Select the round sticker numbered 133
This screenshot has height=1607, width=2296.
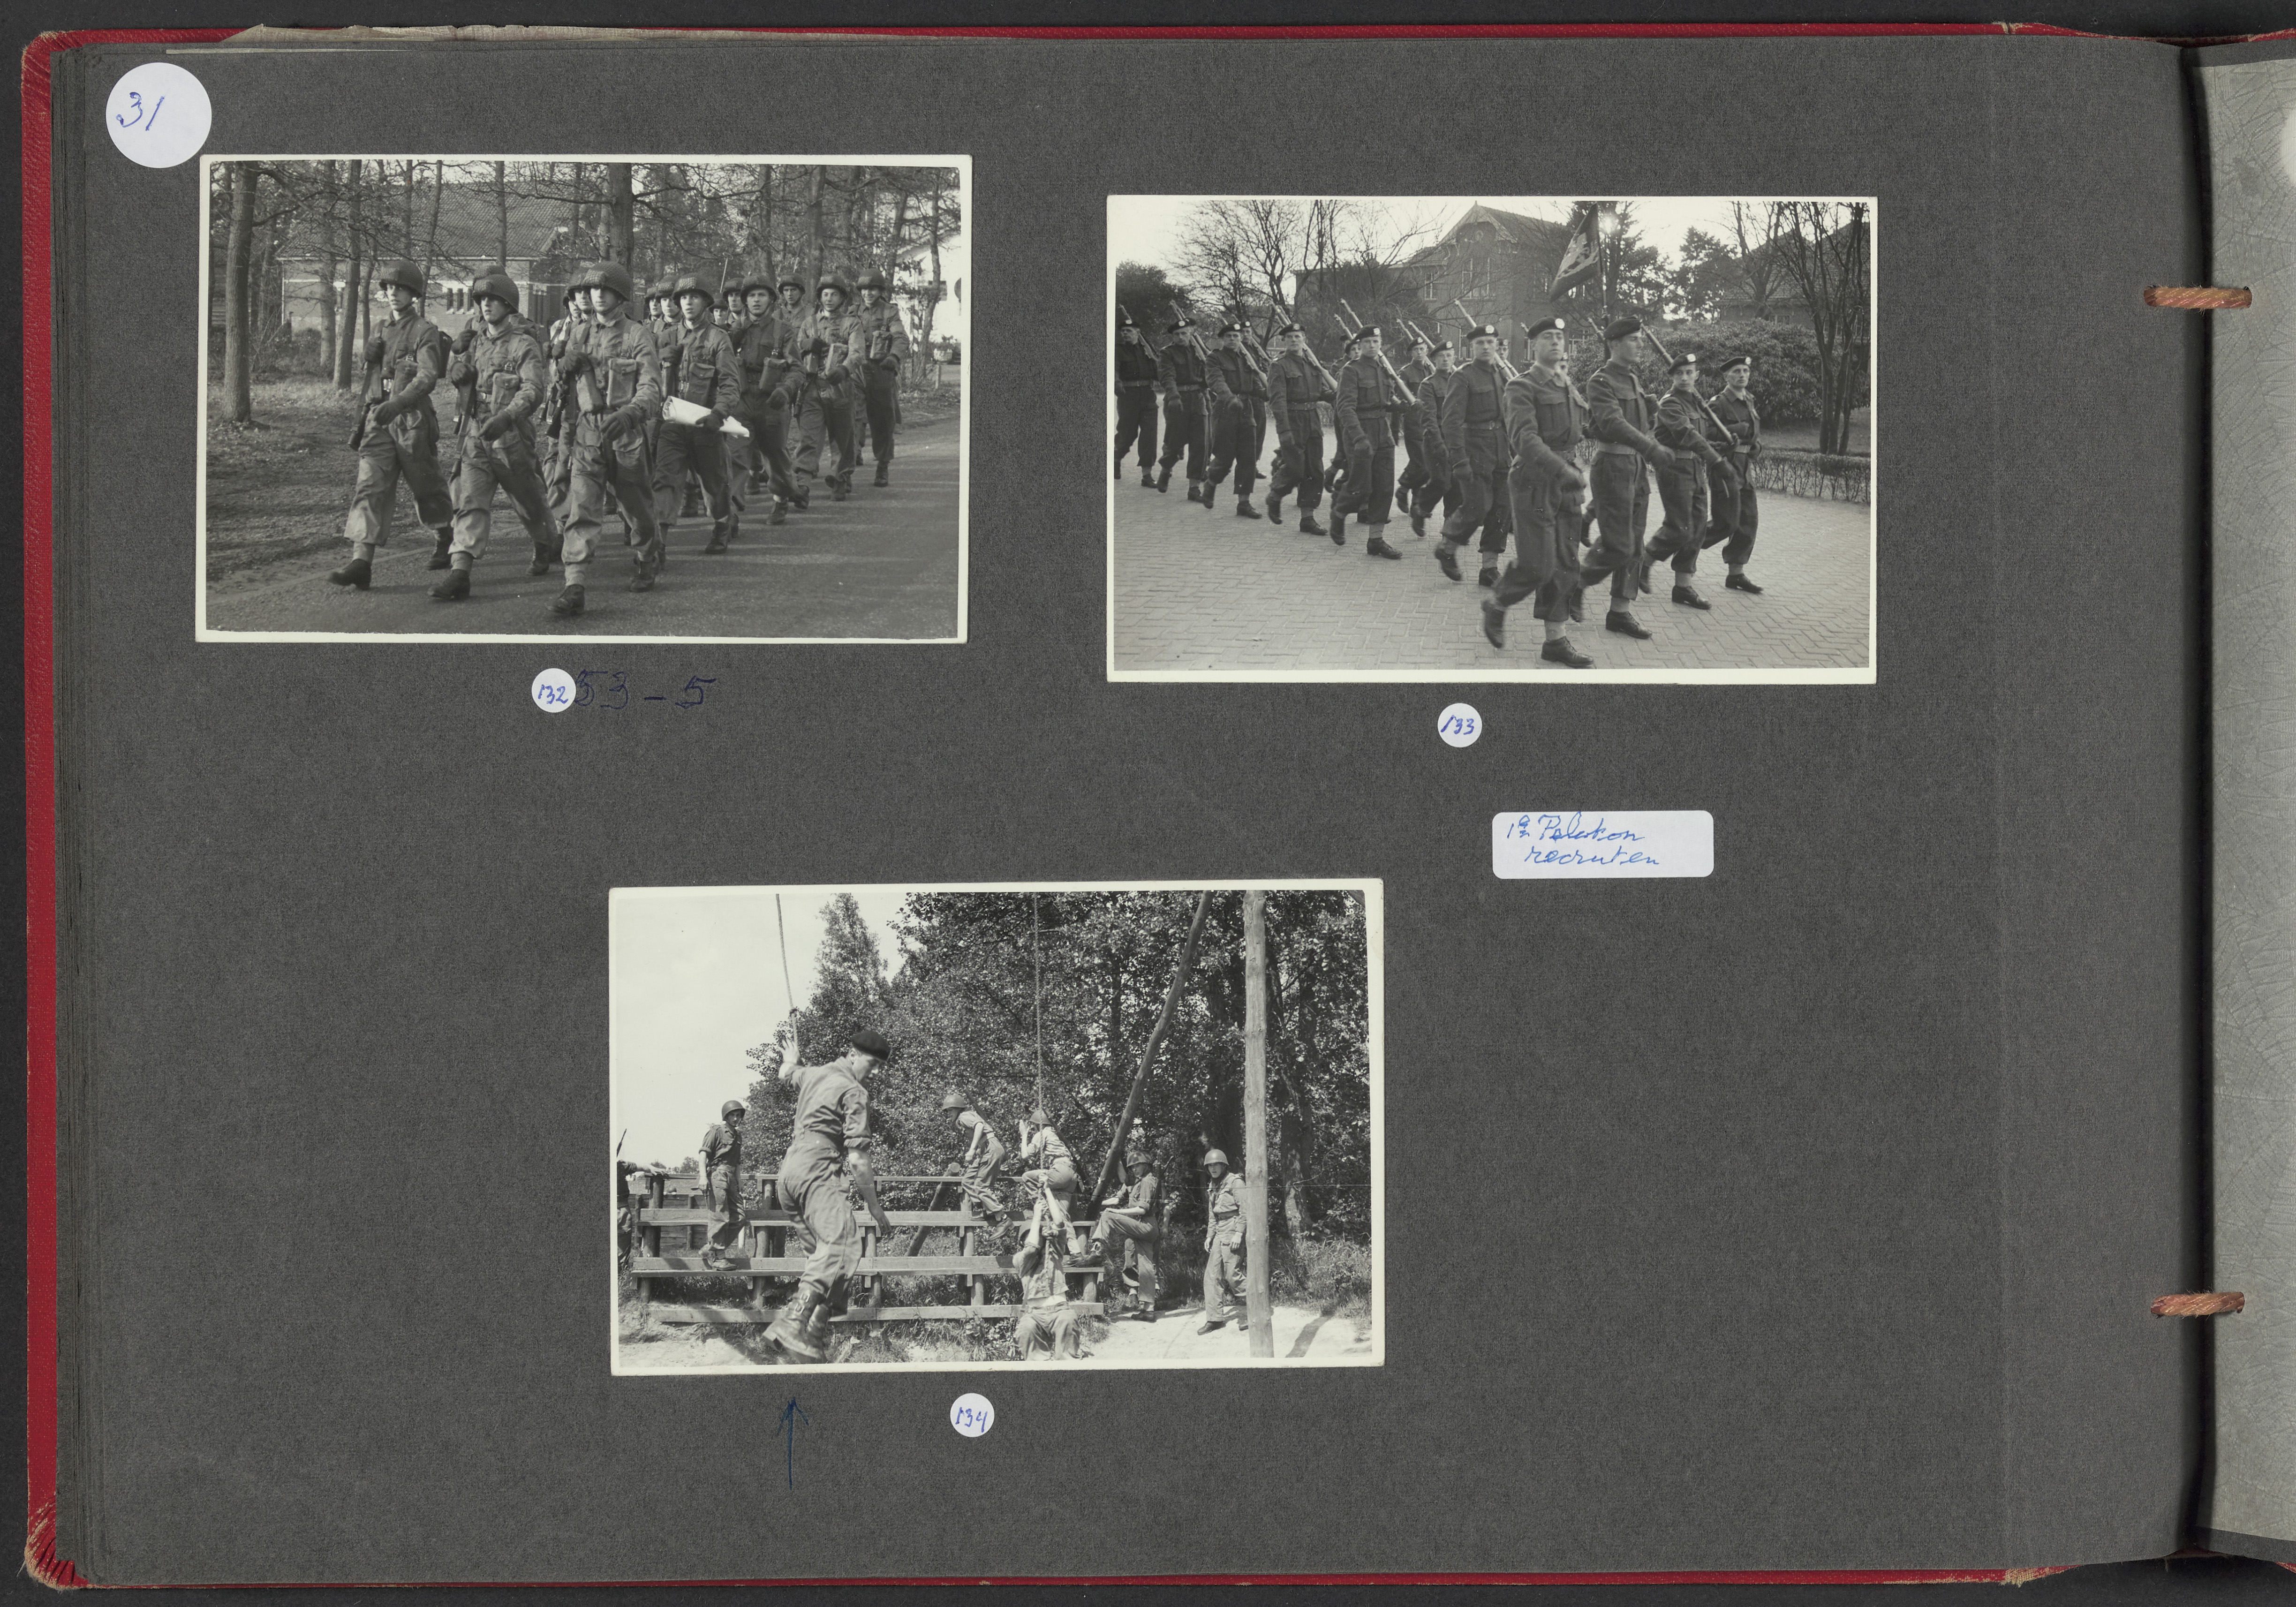1459,726
